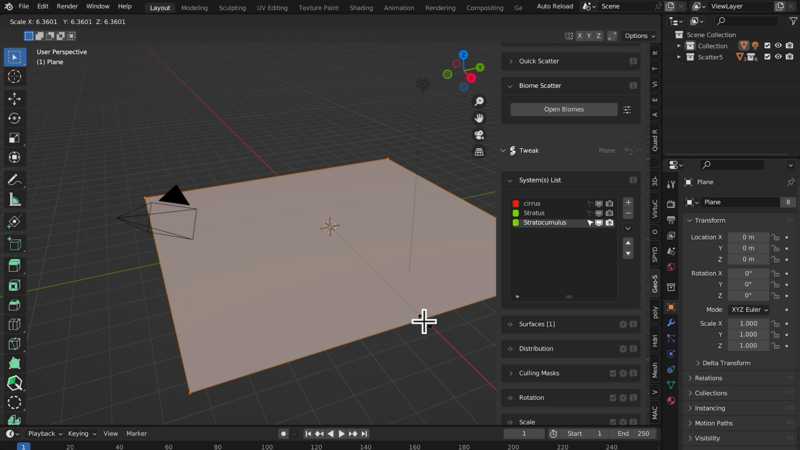
Task: Switch orthographic/perspective grid icon
Action: 479,152
